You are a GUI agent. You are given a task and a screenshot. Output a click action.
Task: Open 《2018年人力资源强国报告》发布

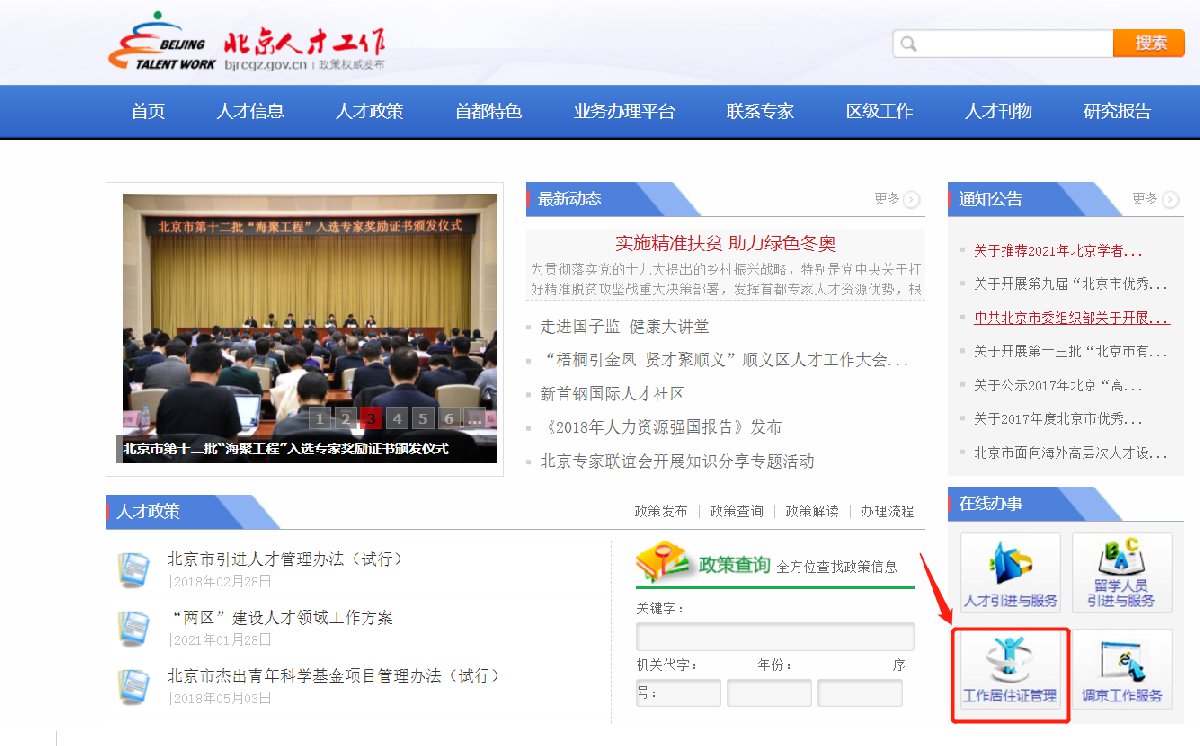tap(661, 427)
